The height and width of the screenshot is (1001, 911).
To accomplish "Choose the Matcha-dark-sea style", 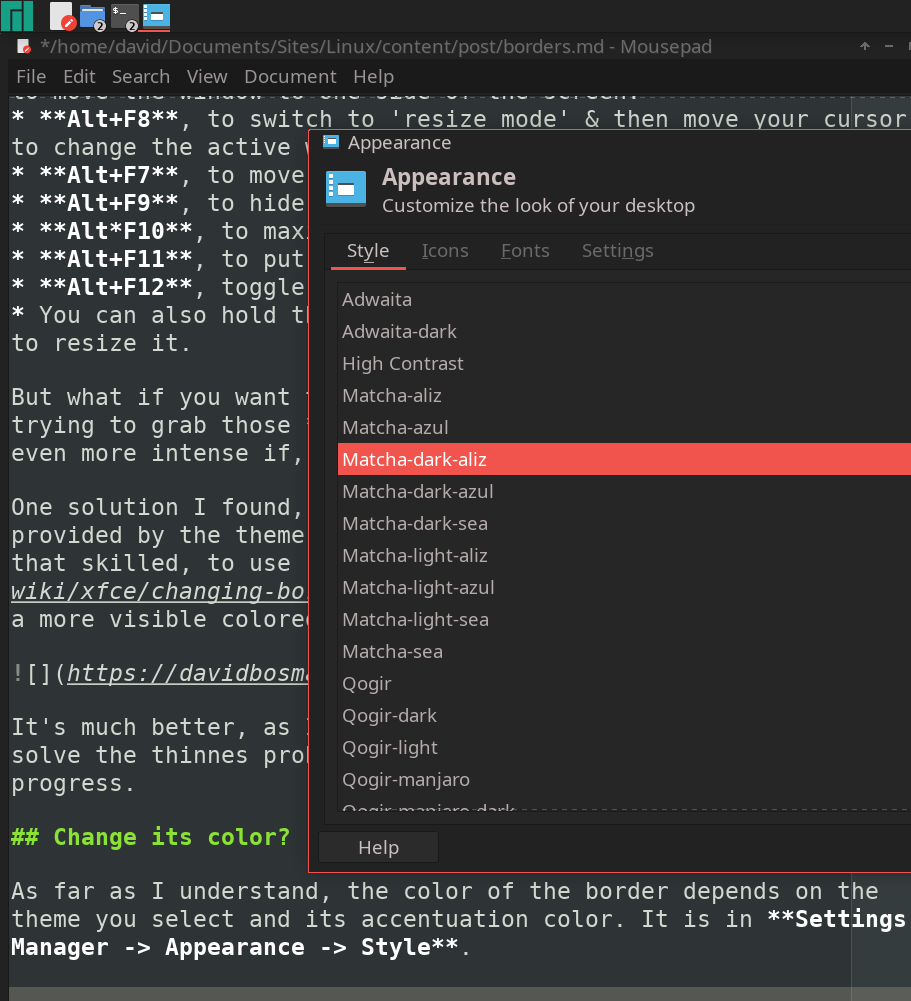I will pyautogui.click(x=415, y=524).
